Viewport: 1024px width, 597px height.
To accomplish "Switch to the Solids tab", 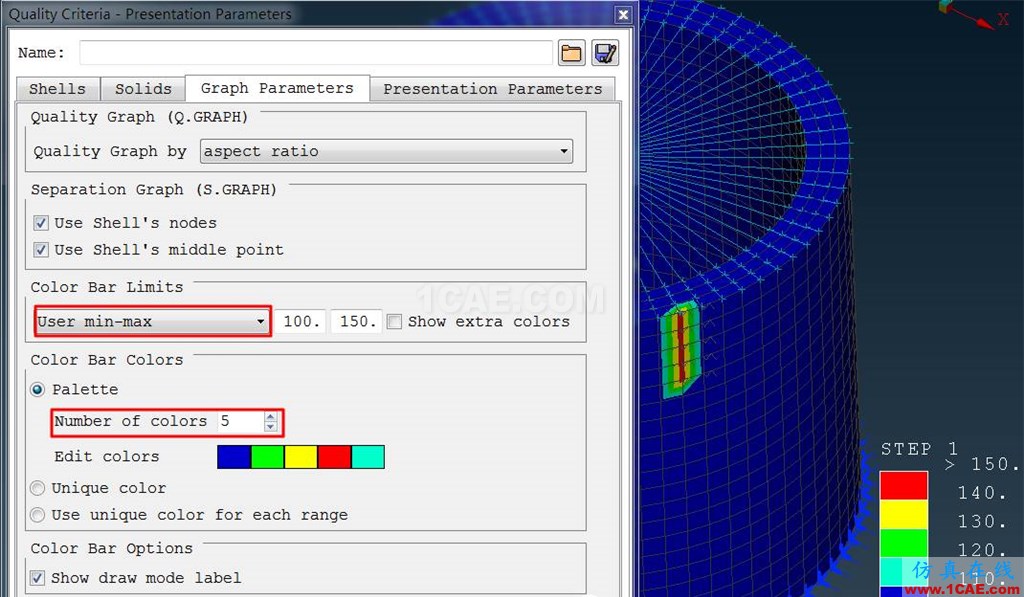I will pos(143,89).
